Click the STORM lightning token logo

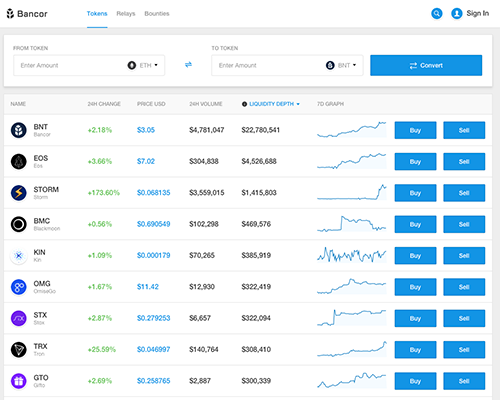coord(19,193)
